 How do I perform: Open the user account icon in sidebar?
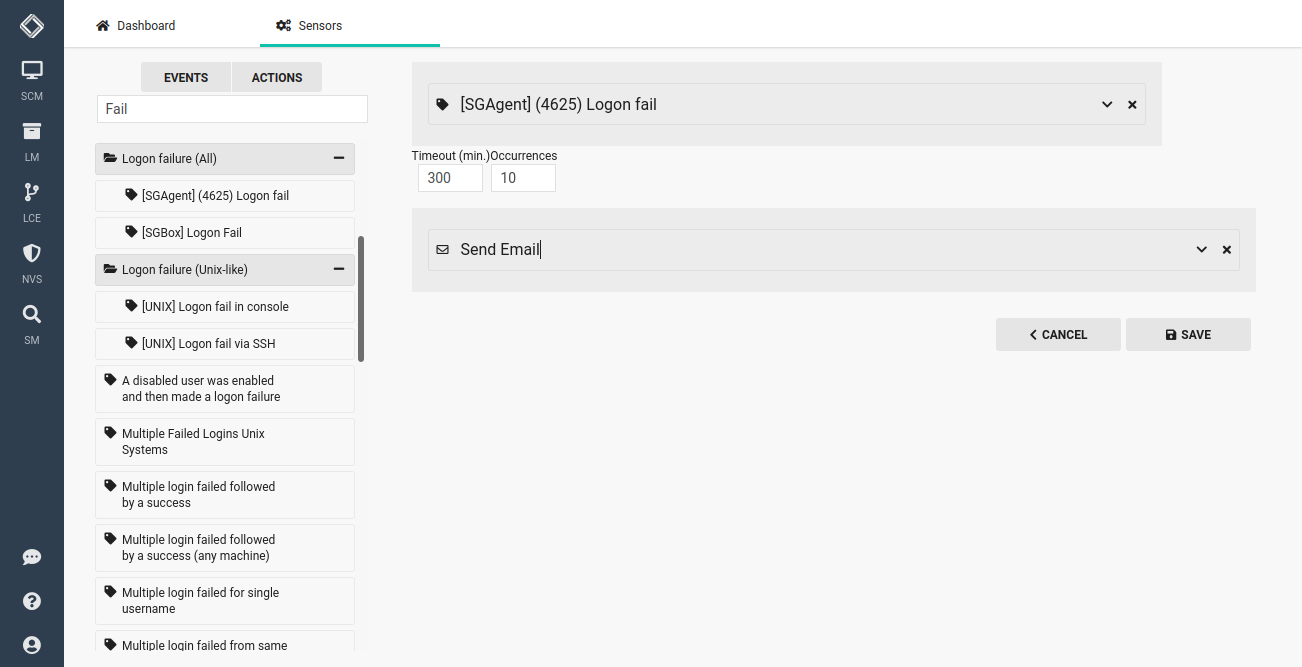coord(31,645)
